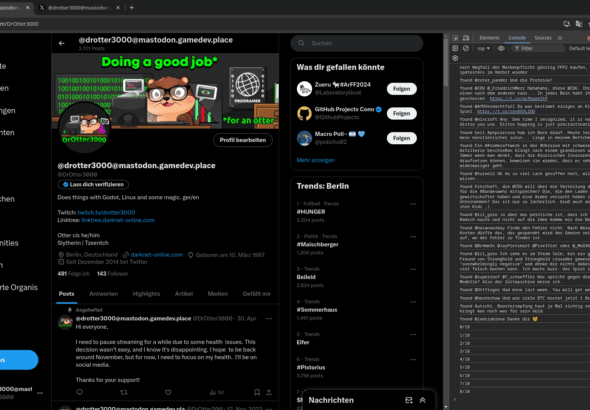Open the #Maischberger trend

click(x=317, y=244)
